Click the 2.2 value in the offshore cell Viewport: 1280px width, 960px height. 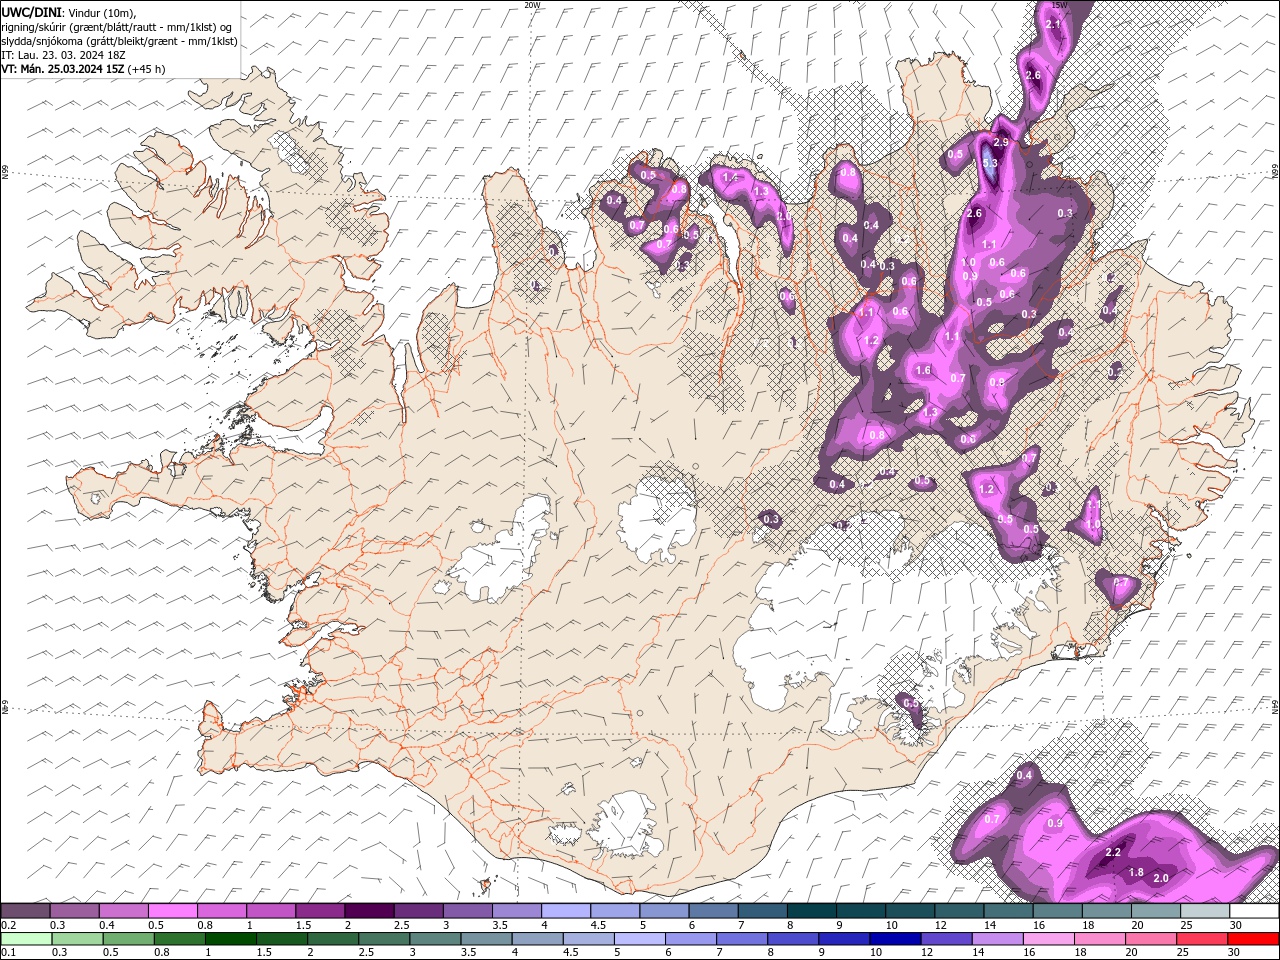pyautogui.click(x=1113, y=853)
